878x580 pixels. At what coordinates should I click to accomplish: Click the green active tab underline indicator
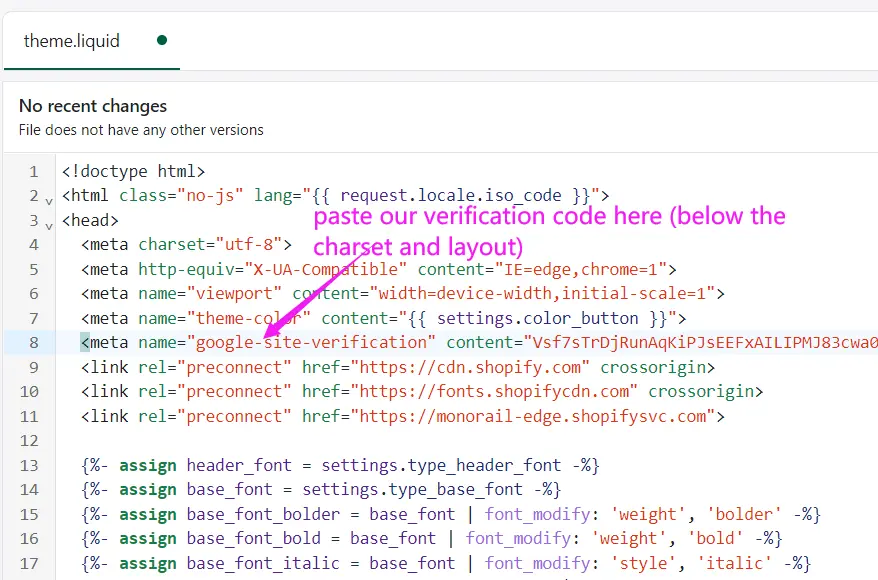pyautogui.click(x=92, y=70)
